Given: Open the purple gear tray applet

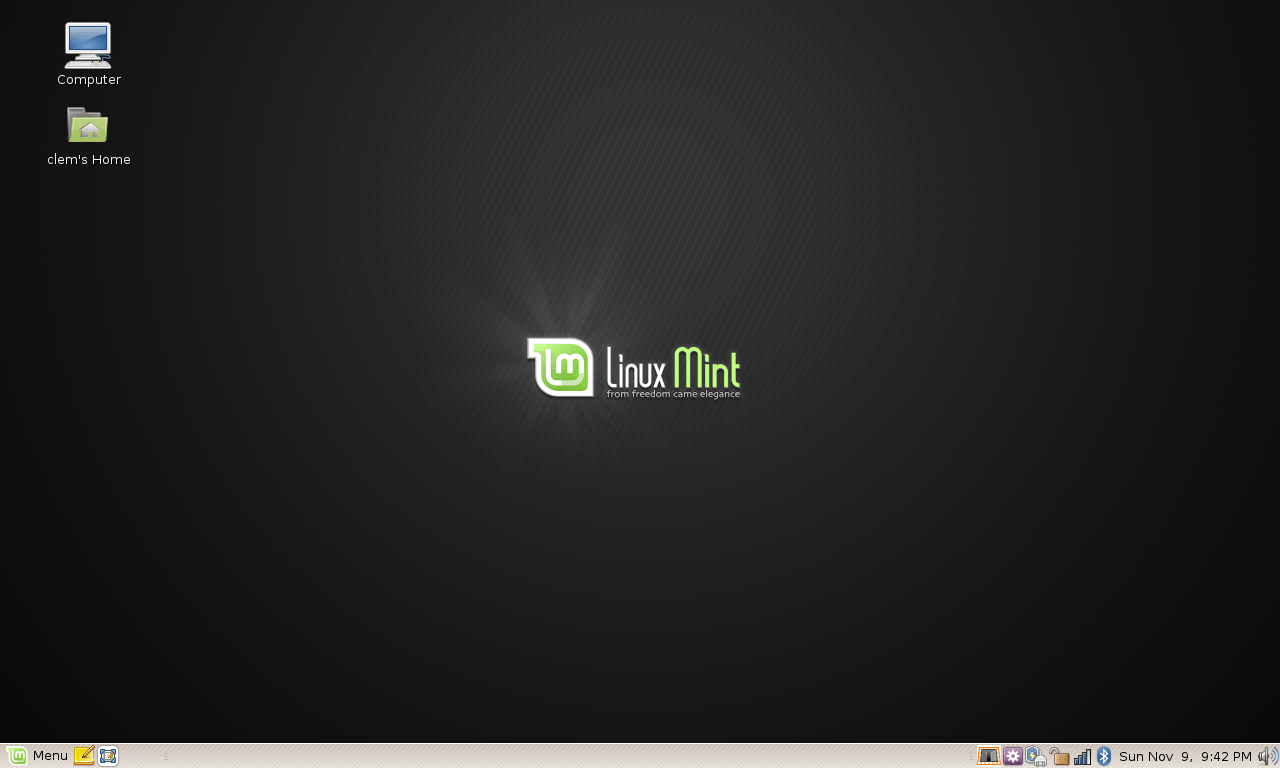Looking at the screenshot, I should pos(1013,756).
